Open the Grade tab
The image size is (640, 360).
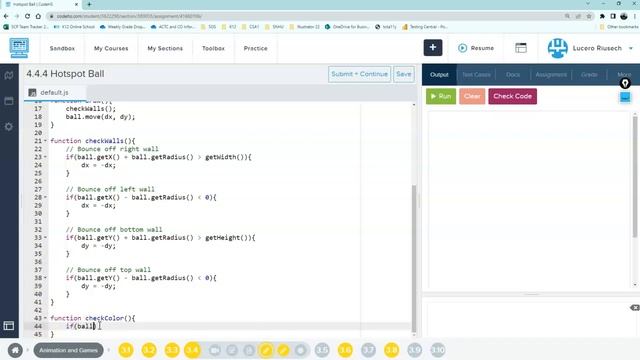click(589, 75)
